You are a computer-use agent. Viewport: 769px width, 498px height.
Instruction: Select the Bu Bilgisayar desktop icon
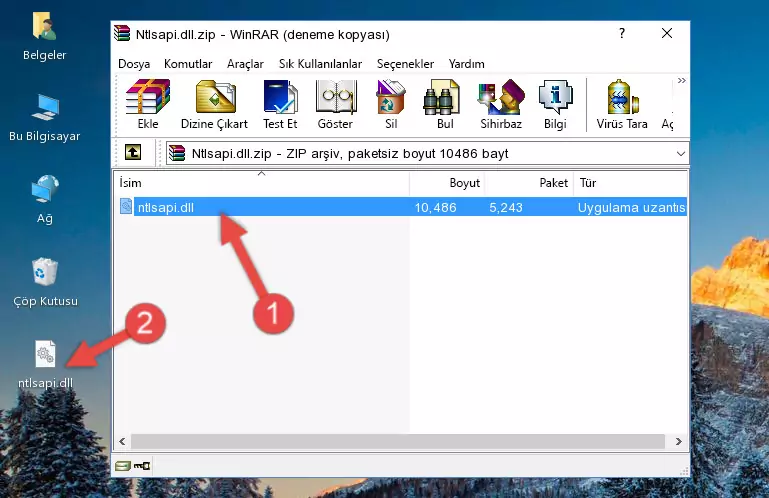click(x=45, y=118)
